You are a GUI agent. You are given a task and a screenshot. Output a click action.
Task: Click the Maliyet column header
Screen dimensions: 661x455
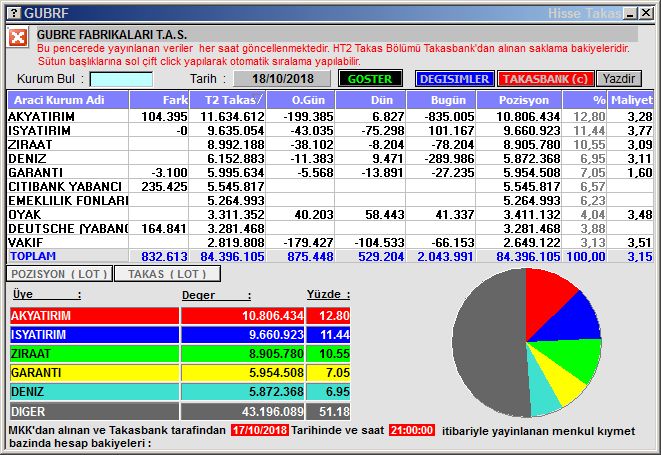(630, 100)
